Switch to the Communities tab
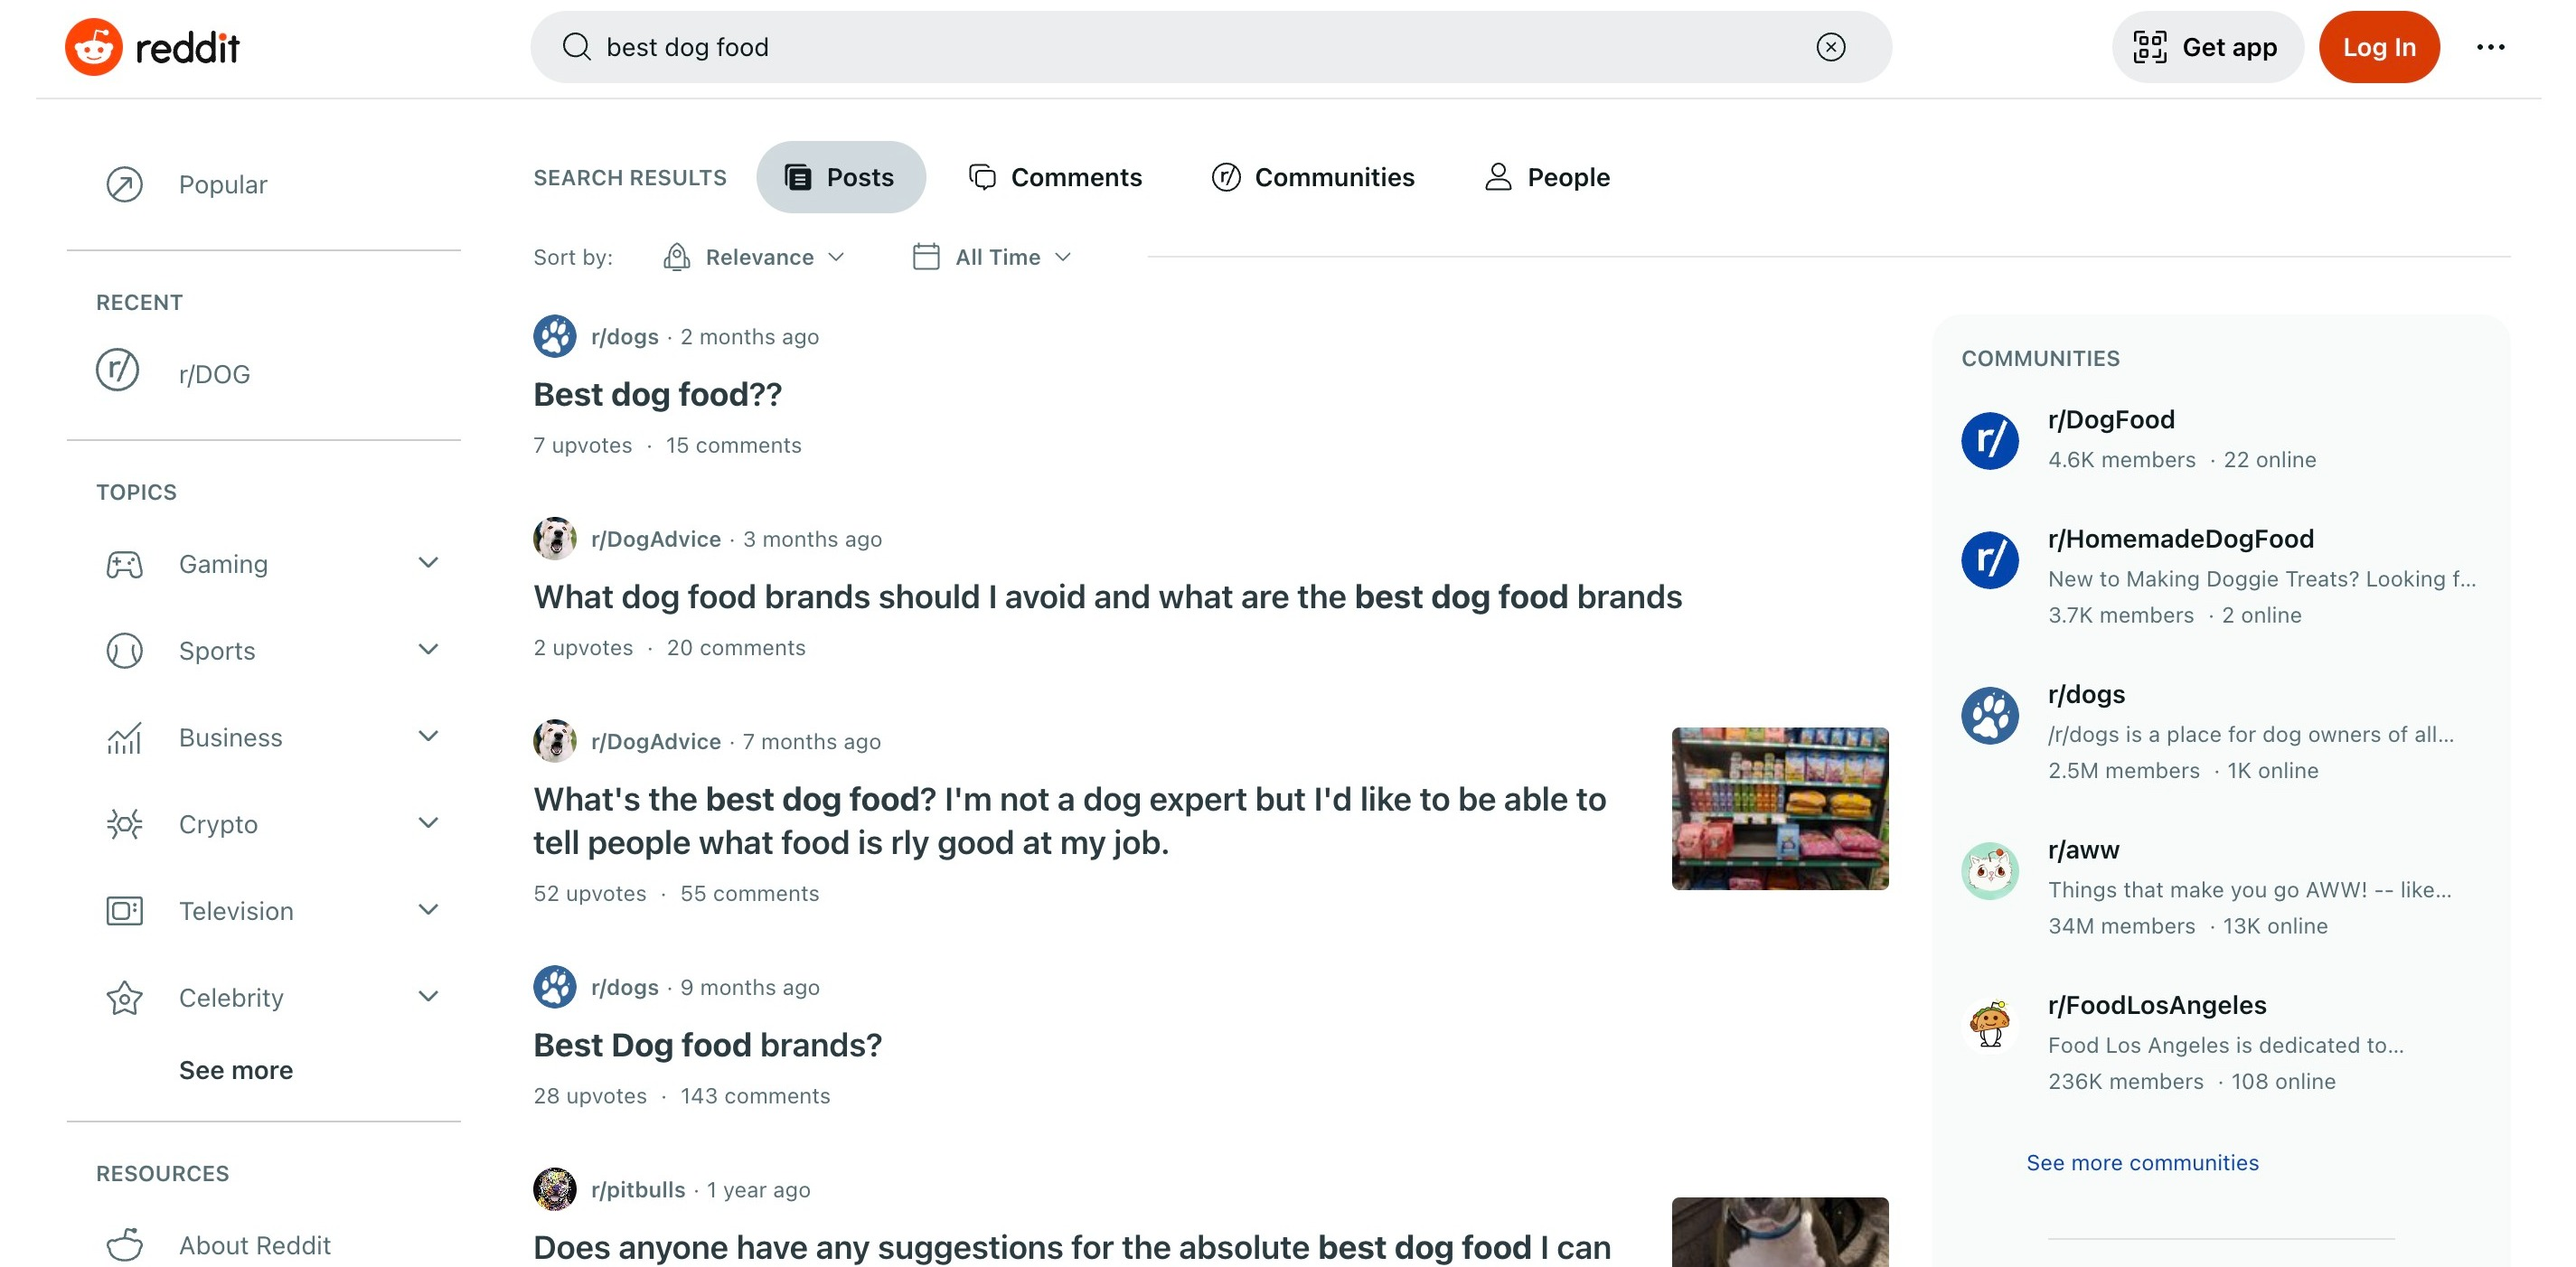 coord(1313,177)
